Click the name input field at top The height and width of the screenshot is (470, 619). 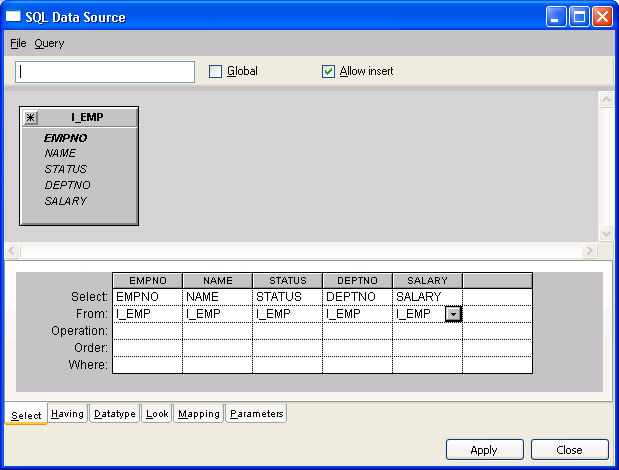(105, 72)
